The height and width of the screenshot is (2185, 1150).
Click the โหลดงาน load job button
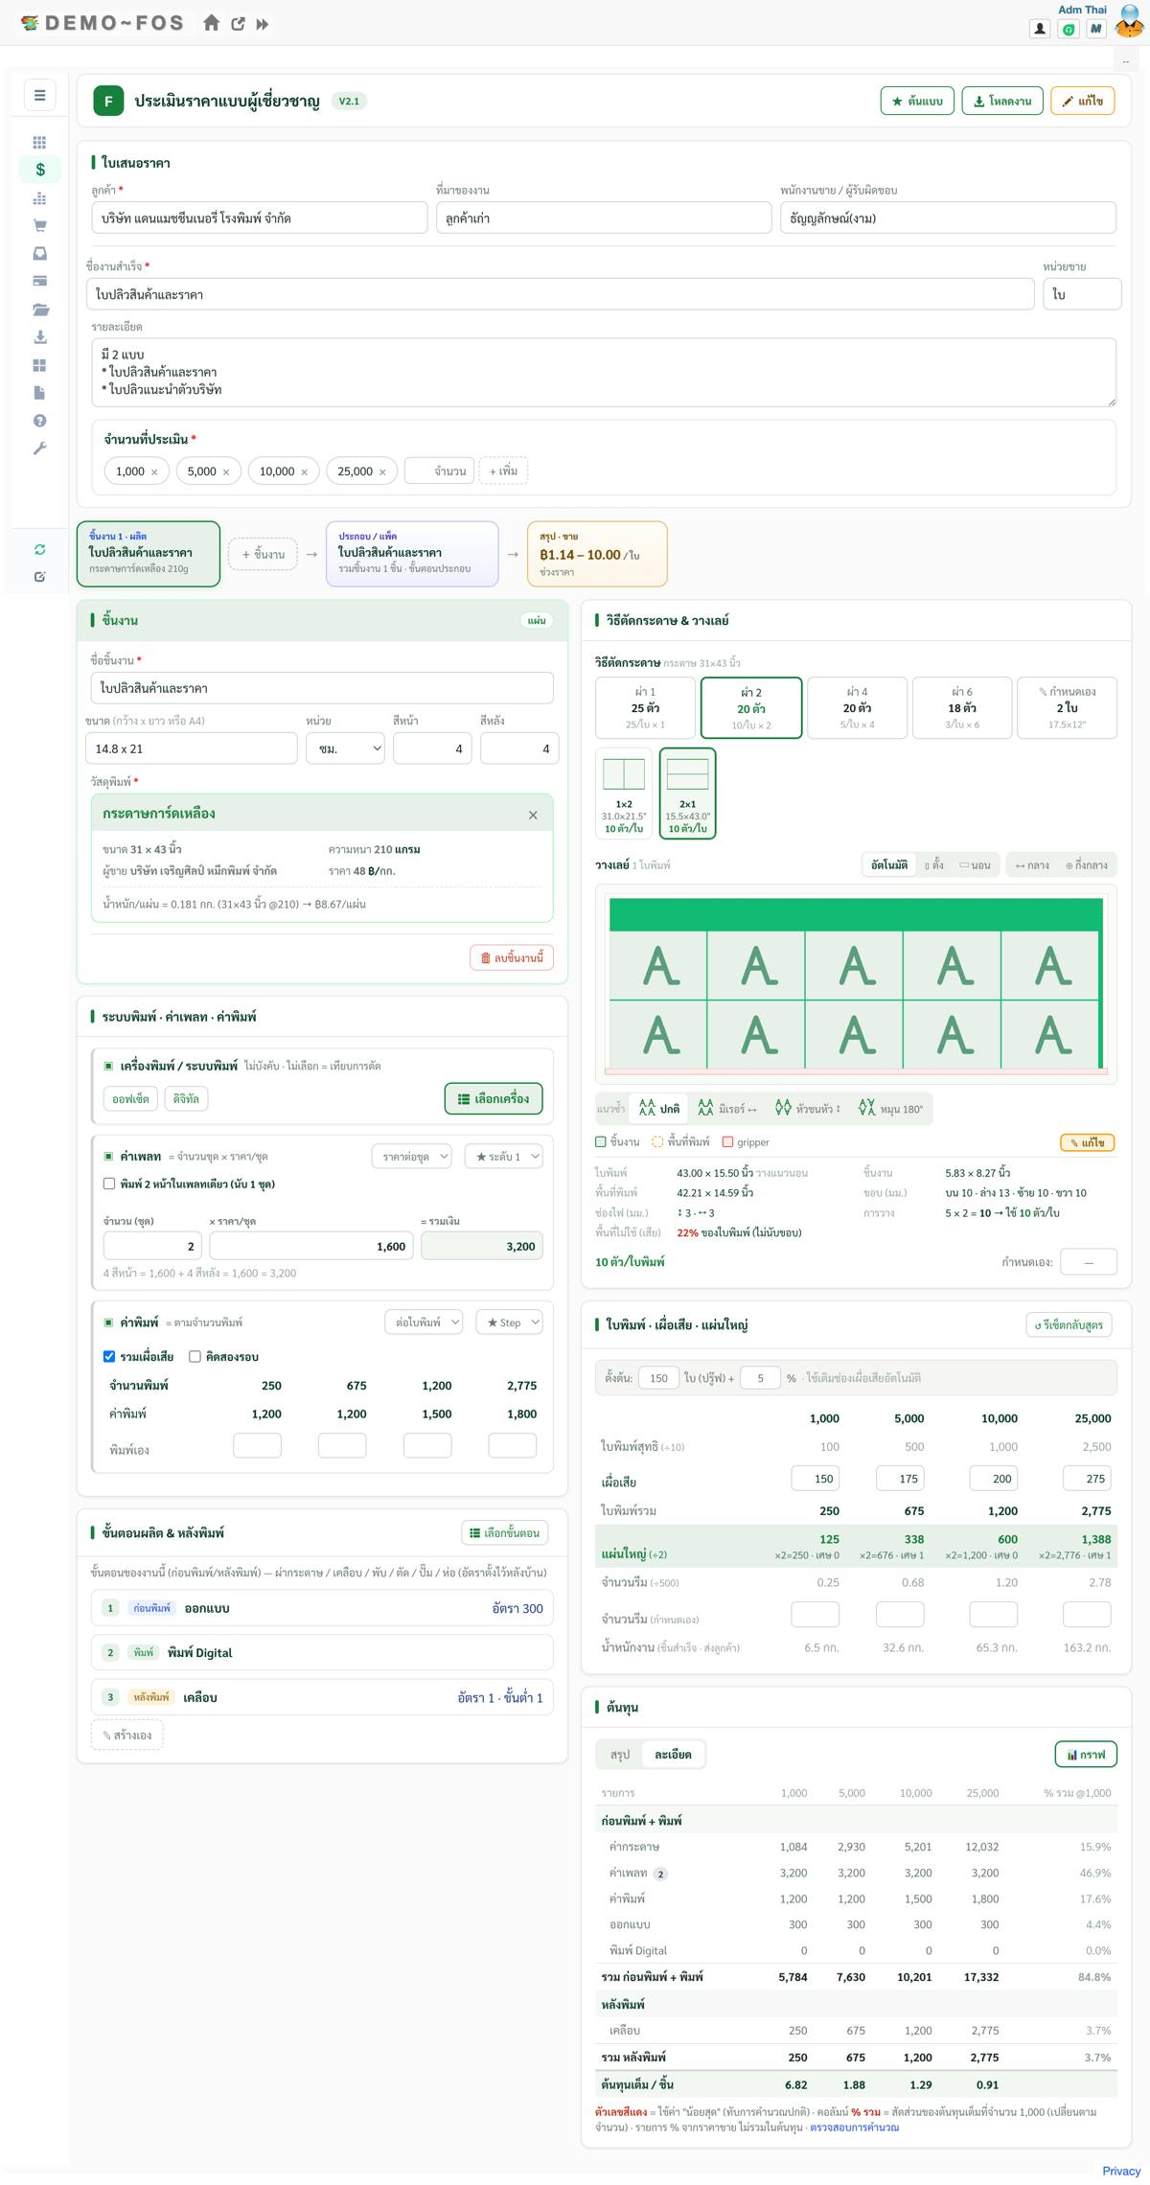coord(1002,101)
